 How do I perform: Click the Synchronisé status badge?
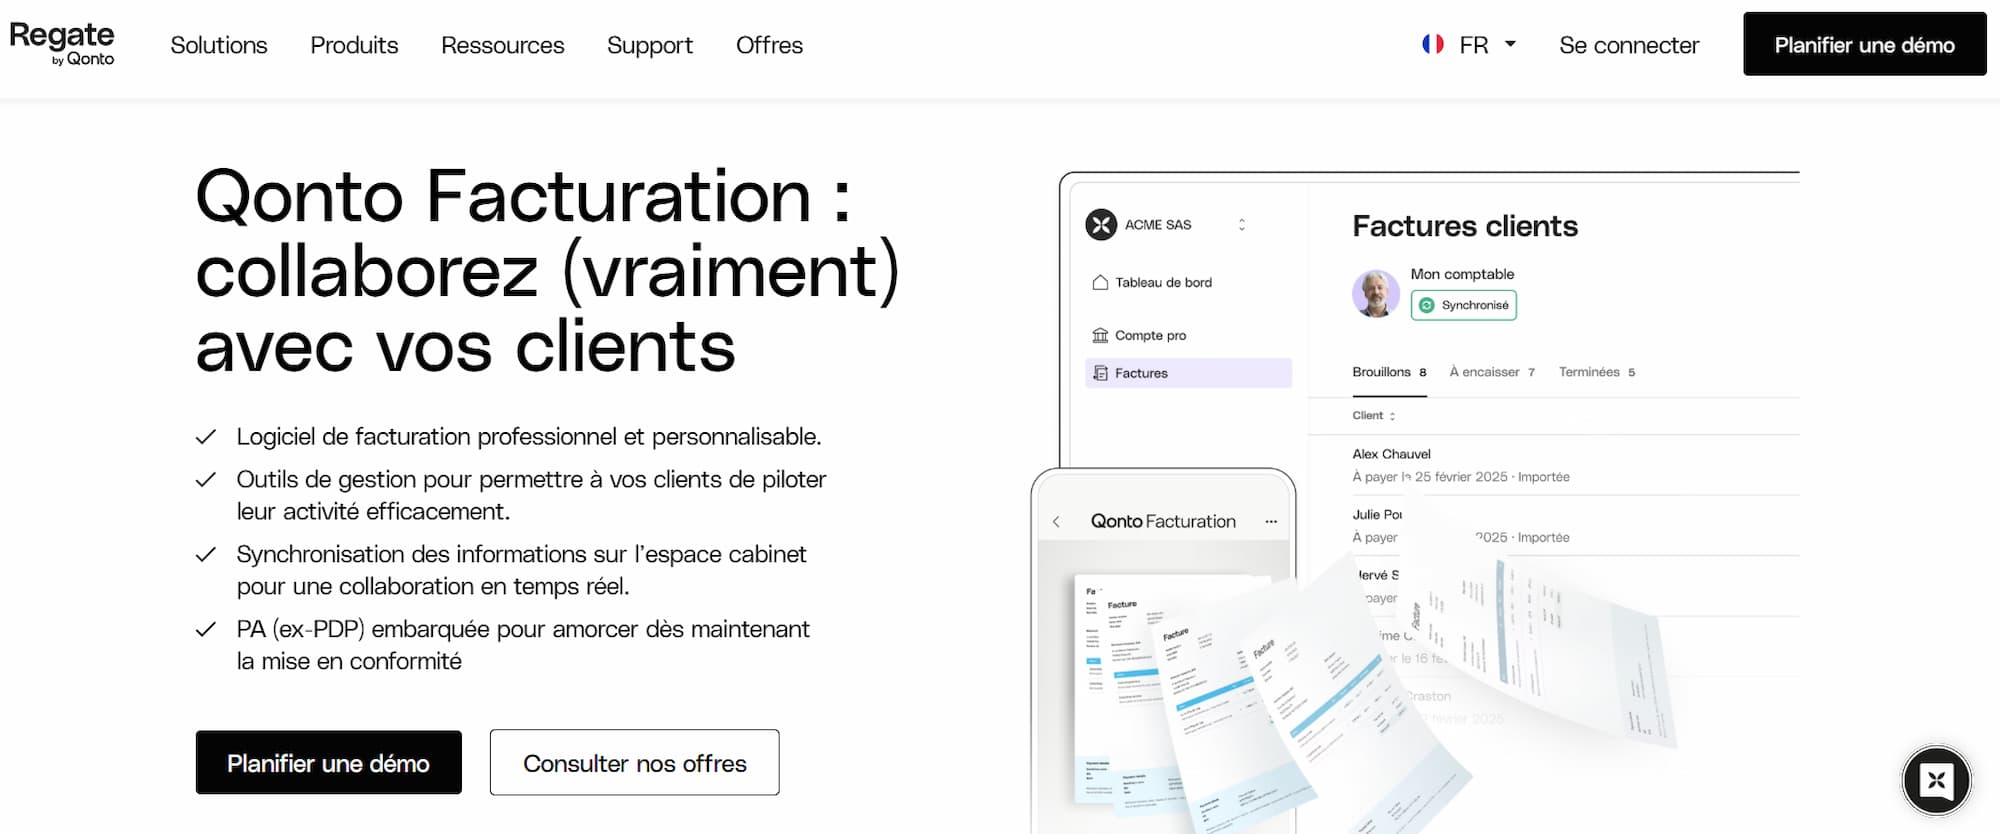pos(1463,305)
